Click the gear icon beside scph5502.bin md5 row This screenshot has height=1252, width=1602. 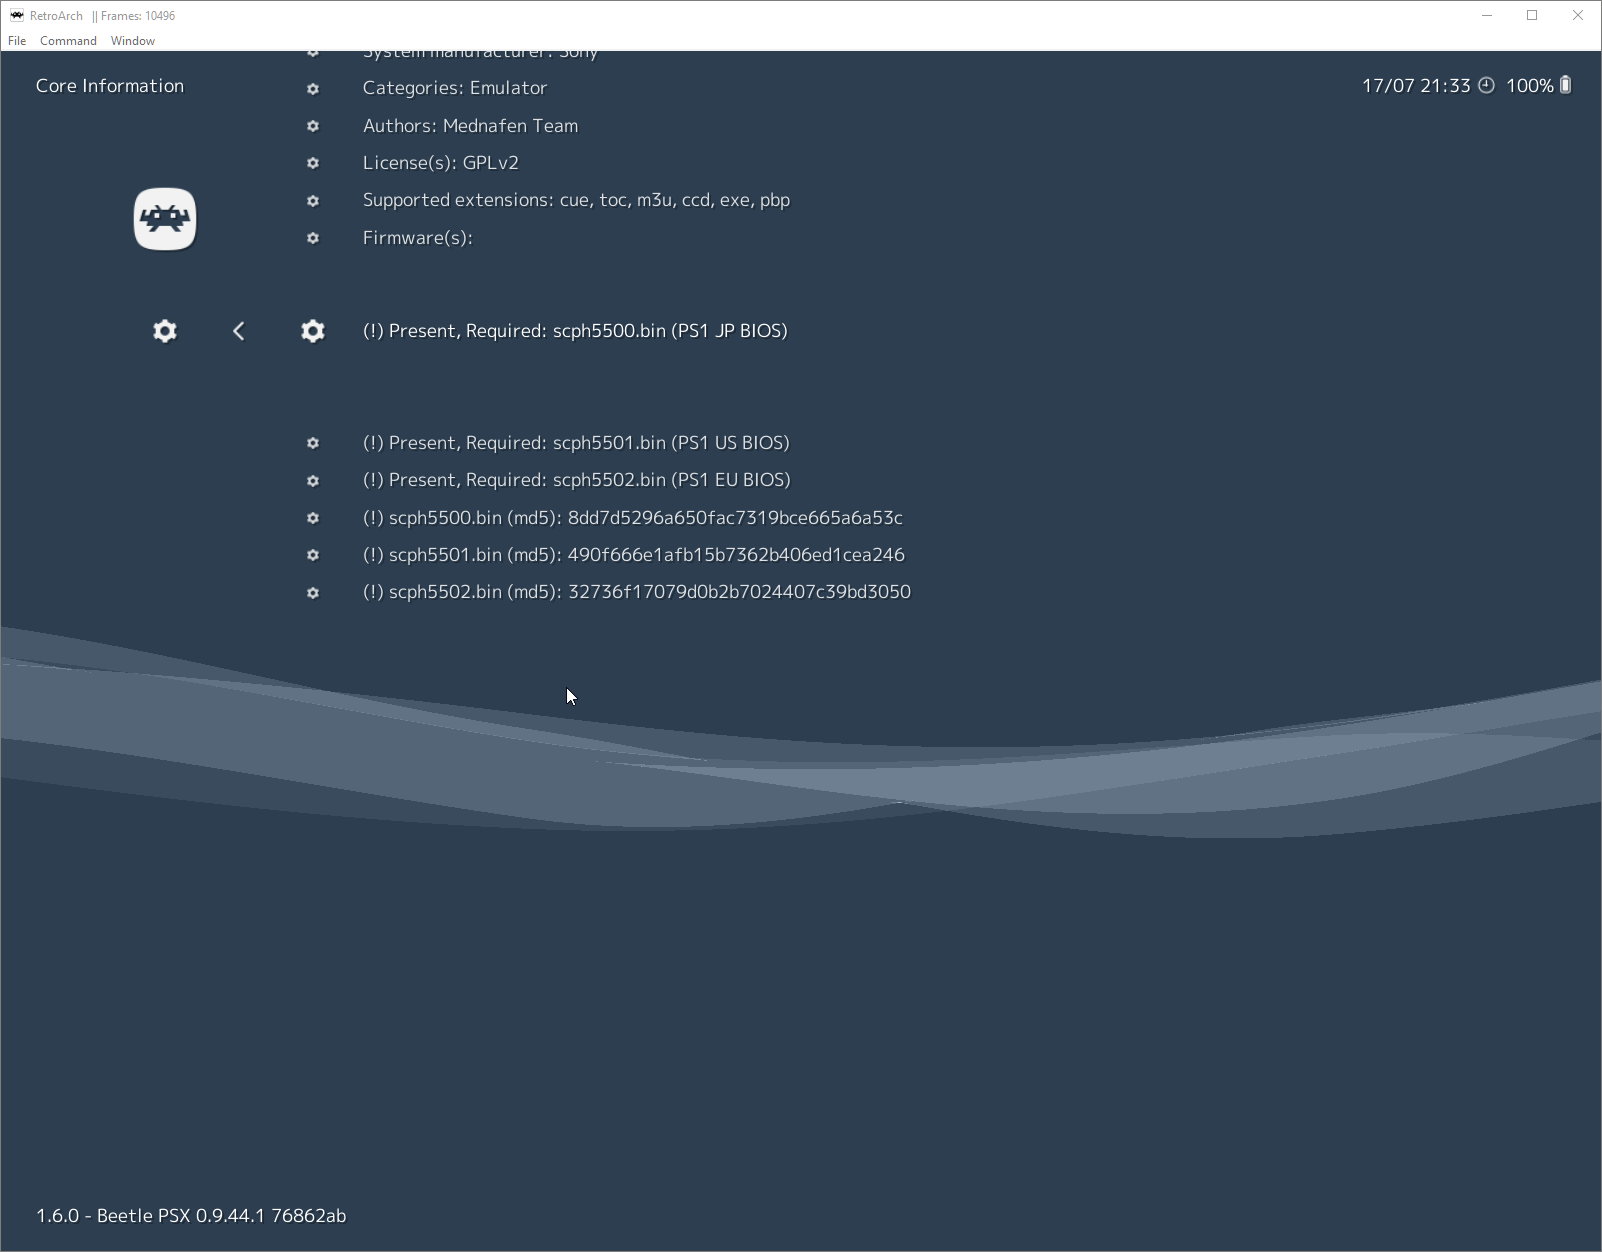[313, 593]
